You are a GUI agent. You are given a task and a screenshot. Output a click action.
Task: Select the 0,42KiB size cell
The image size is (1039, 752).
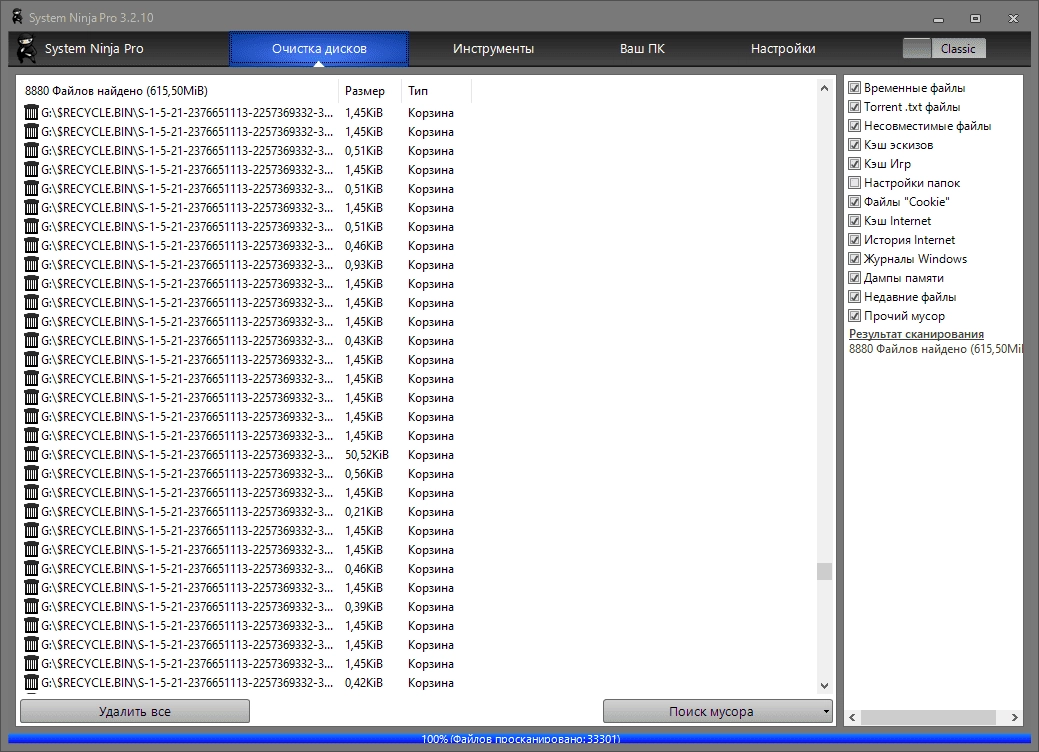pyautogui.click(x=364, y=682)
